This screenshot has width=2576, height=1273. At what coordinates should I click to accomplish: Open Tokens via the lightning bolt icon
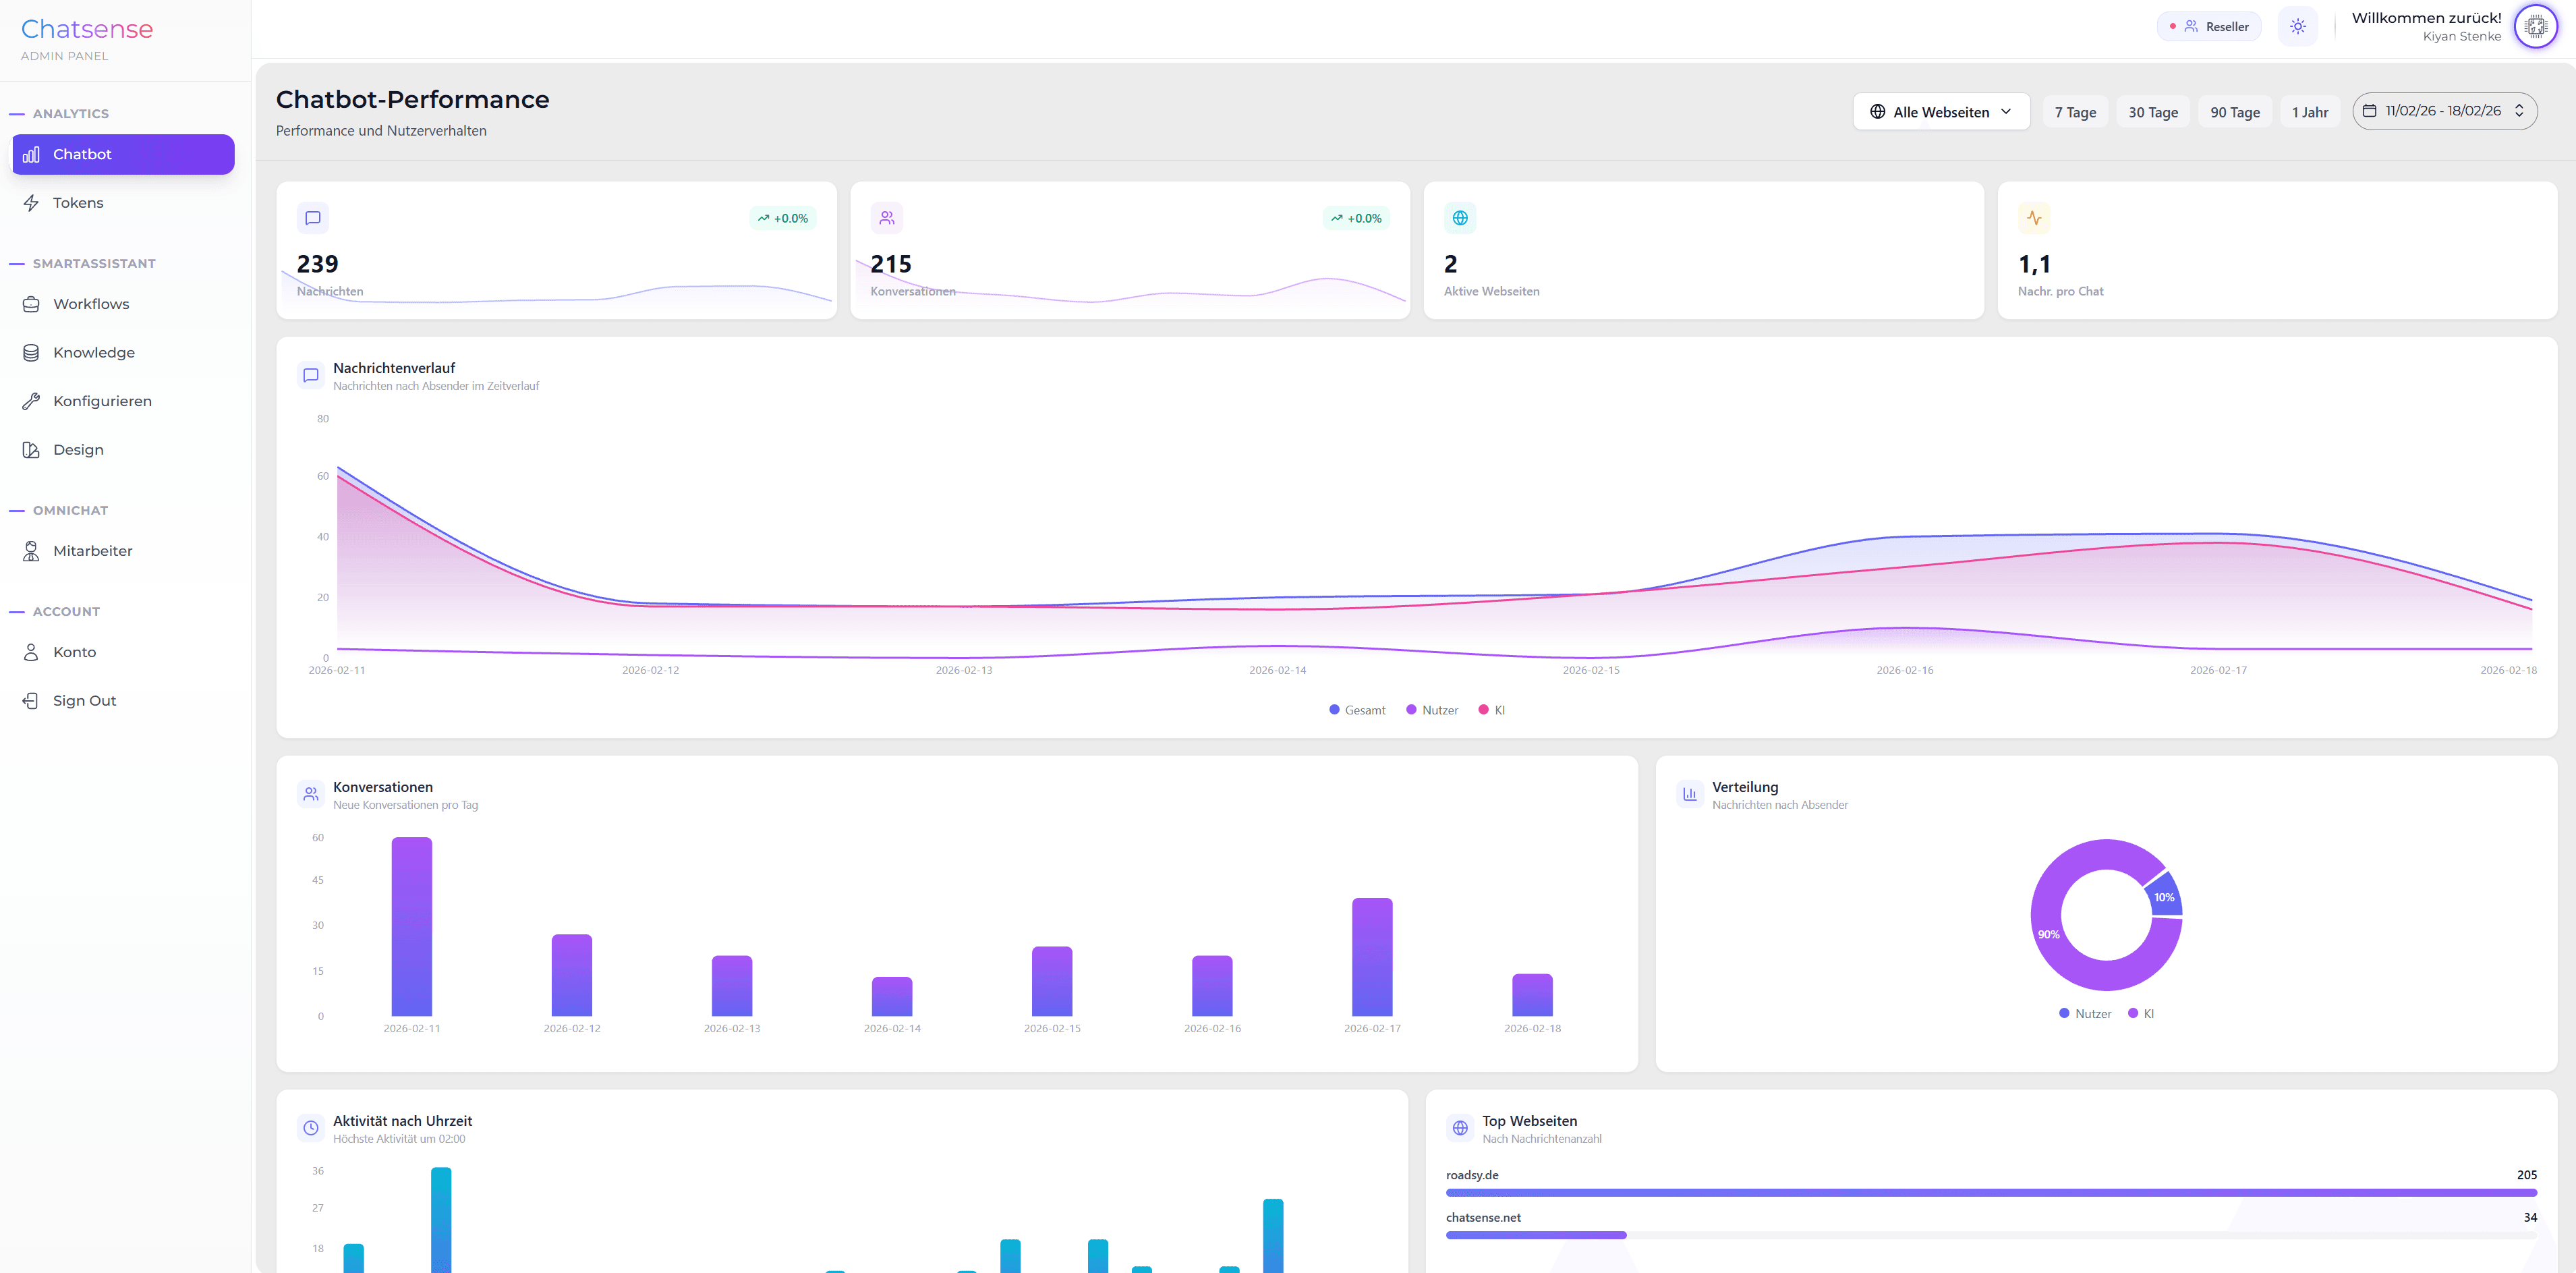point(31,202)
